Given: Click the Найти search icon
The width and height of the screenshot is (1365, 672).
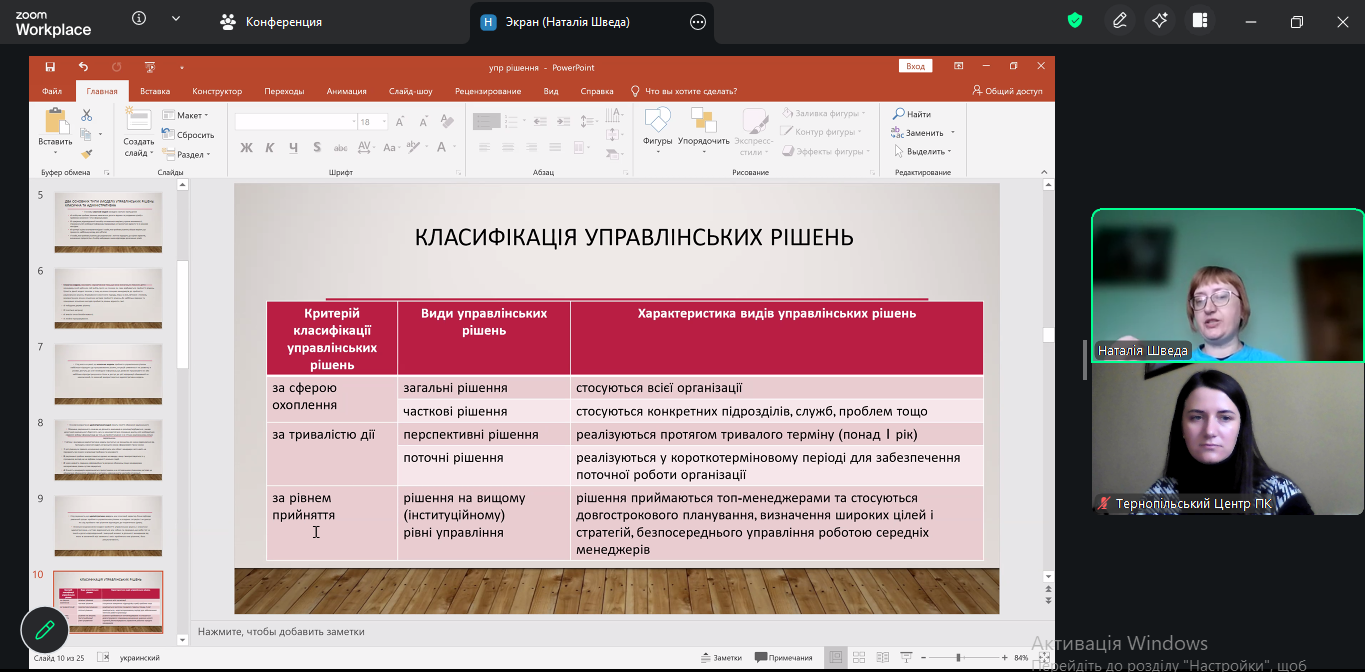Looking at the screenshot, I should pyautogui.click(x=912, y=114).
